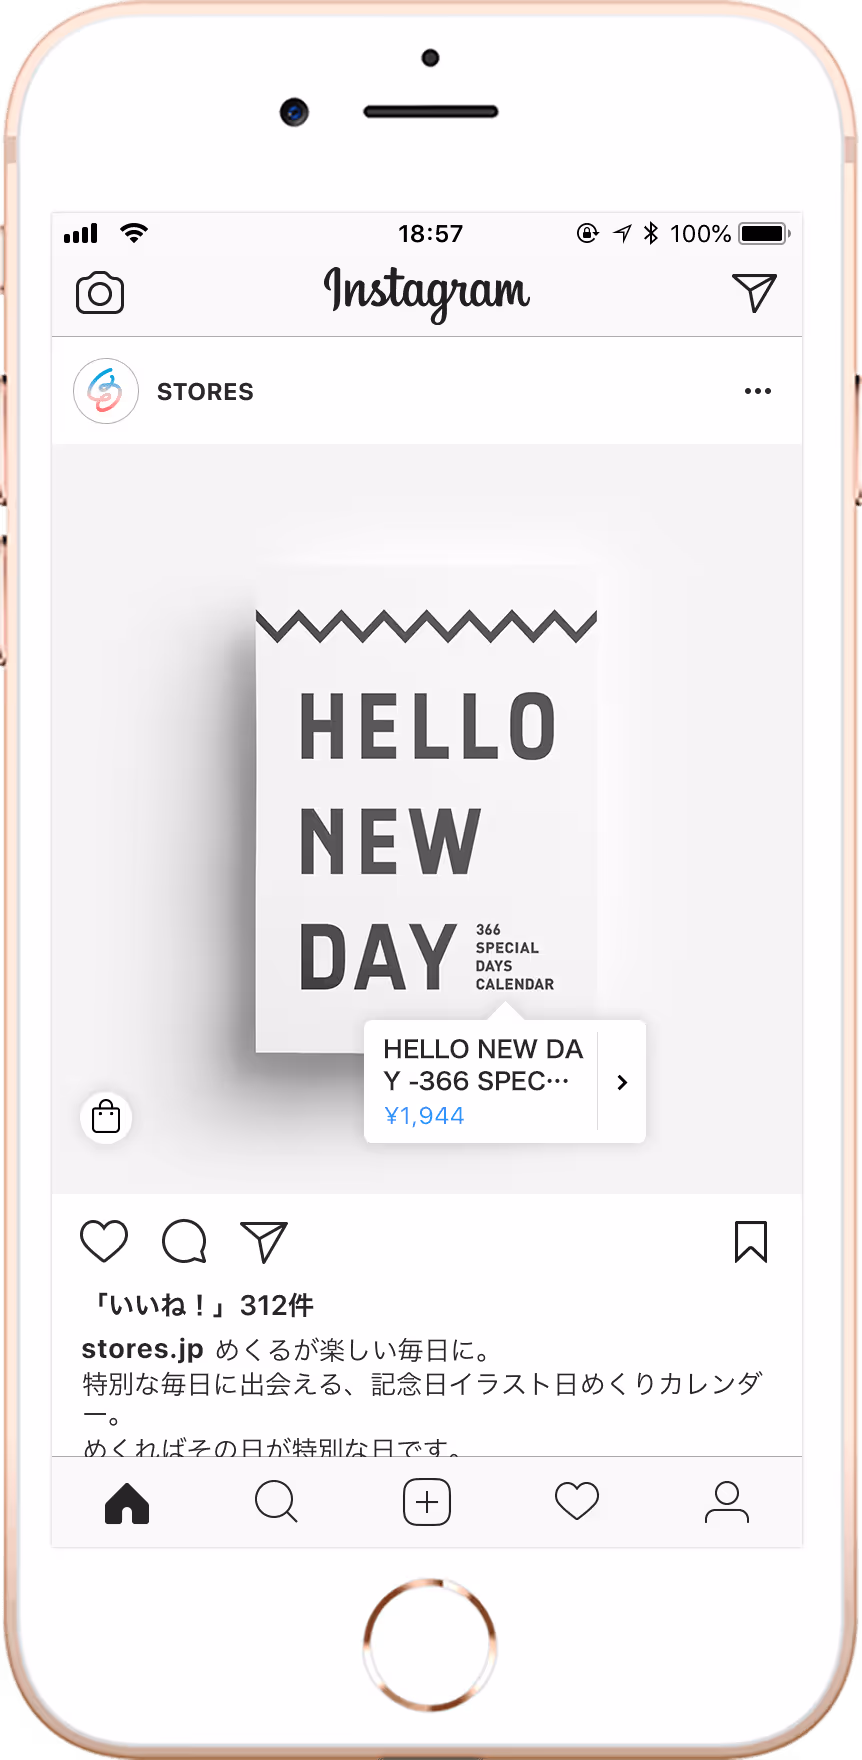Tap the new post plus tab
The height and width of the screenshot is (1760, 862).
pos(427,1502)
